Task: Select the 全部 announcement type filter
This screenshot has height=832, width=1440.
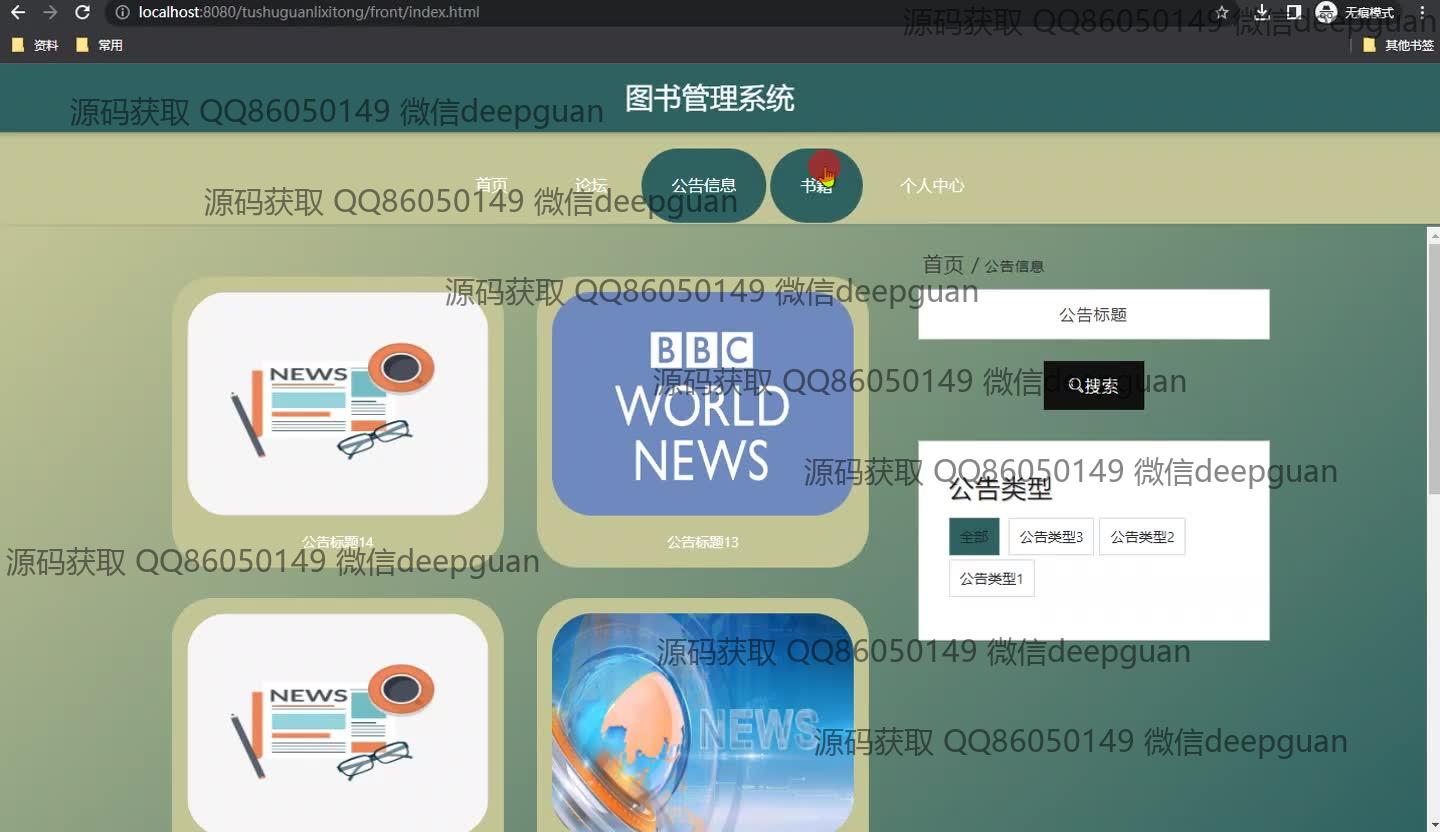Action: (x=974, y=537)
